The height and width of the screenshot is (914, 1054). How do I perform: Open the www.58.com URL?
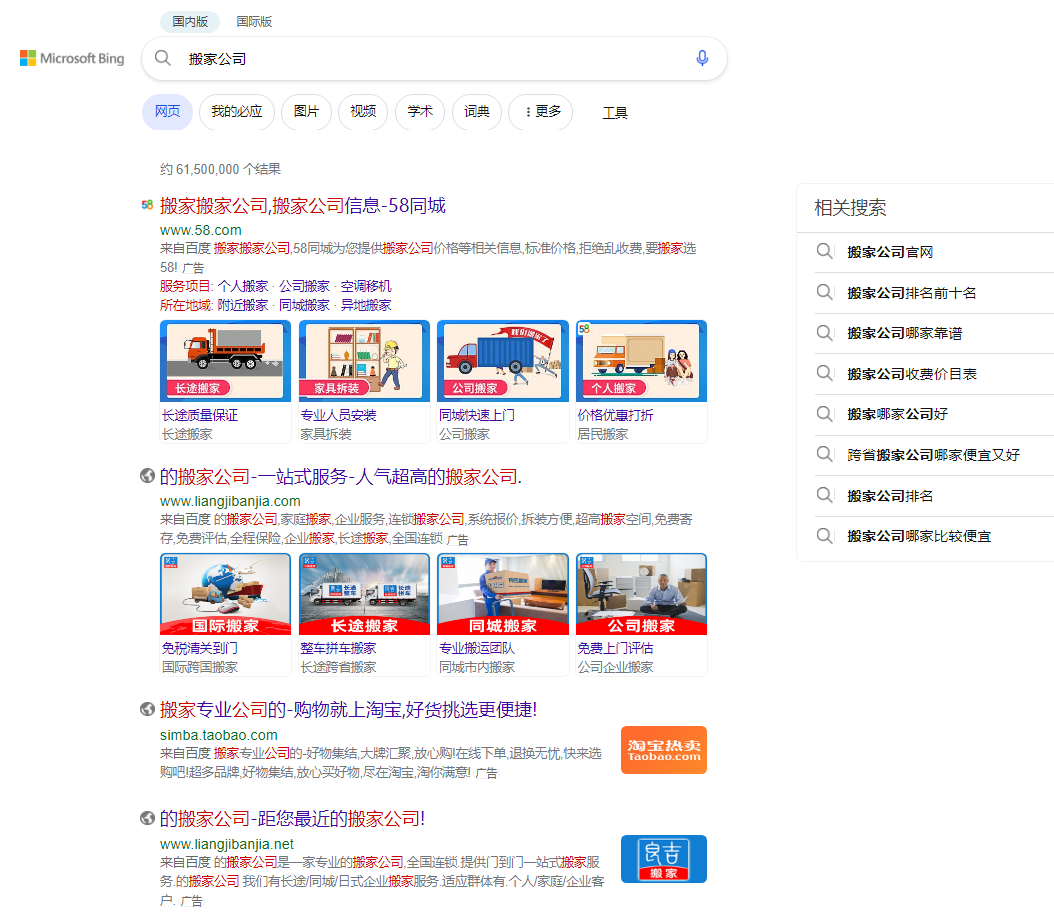point(200,230)
